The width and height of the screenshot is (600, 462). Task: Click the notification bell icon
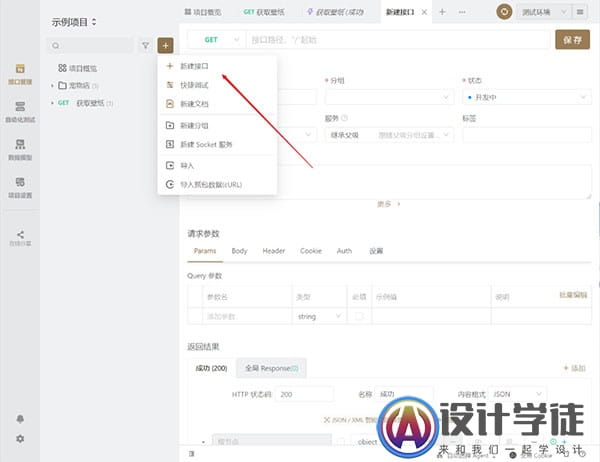[x=20, y=418]
